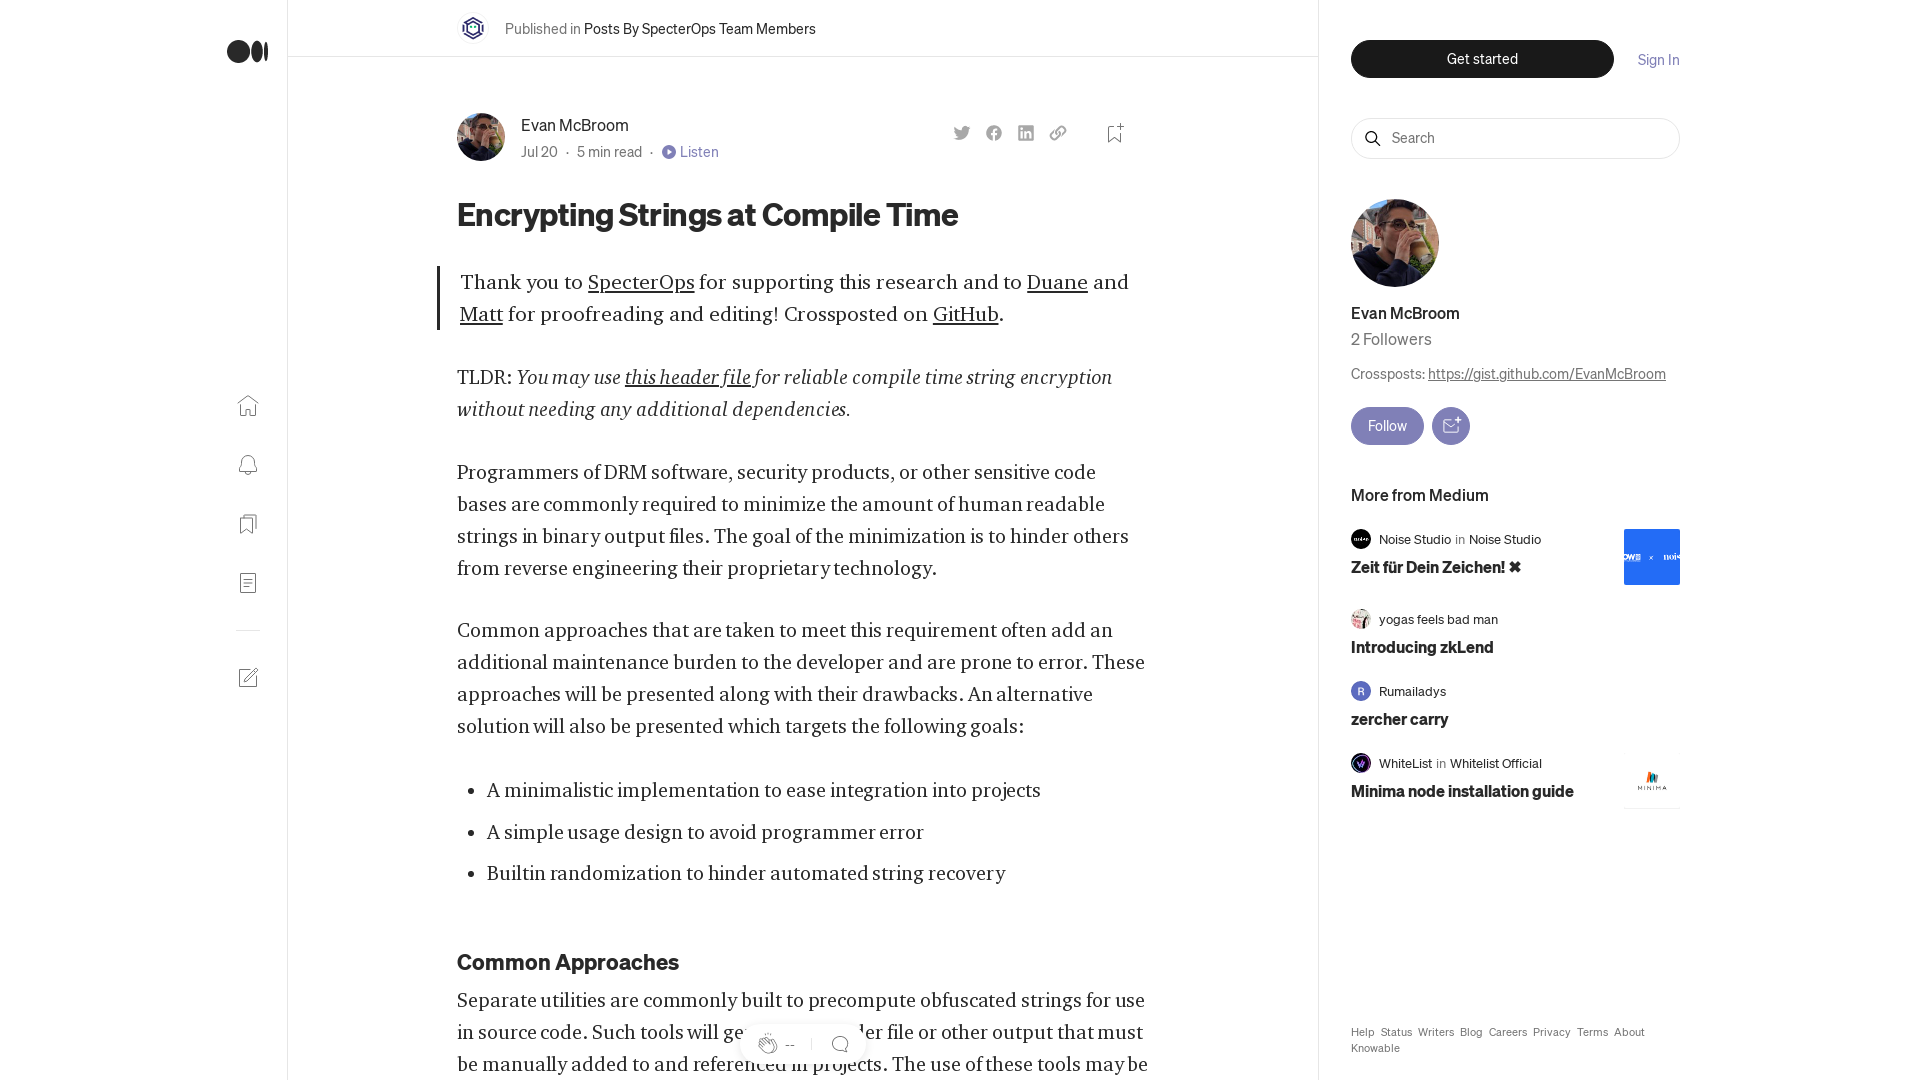Open your lists via the sidebar stories icon
Viewport: 1920px width, 1080px height.
247,583
